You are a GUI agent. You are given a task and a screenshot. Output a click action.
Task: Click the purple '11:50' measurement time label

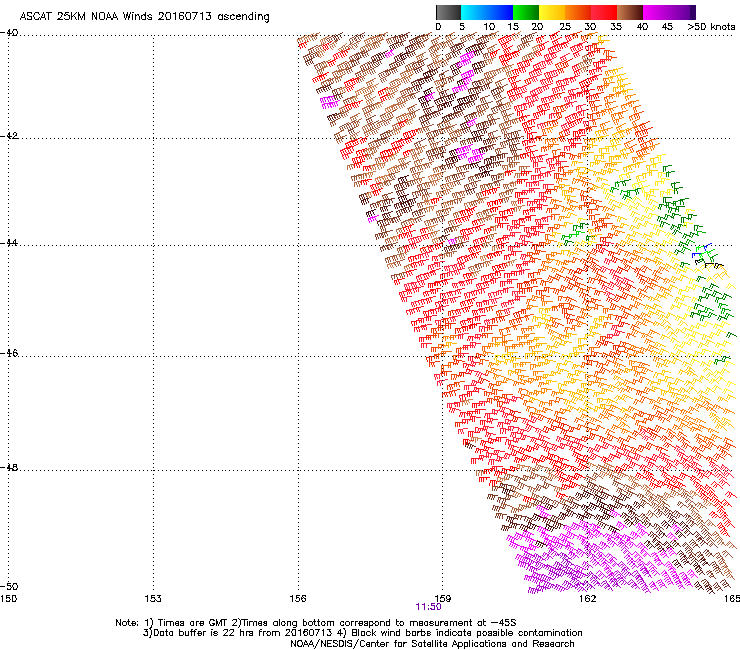point(429,607)
